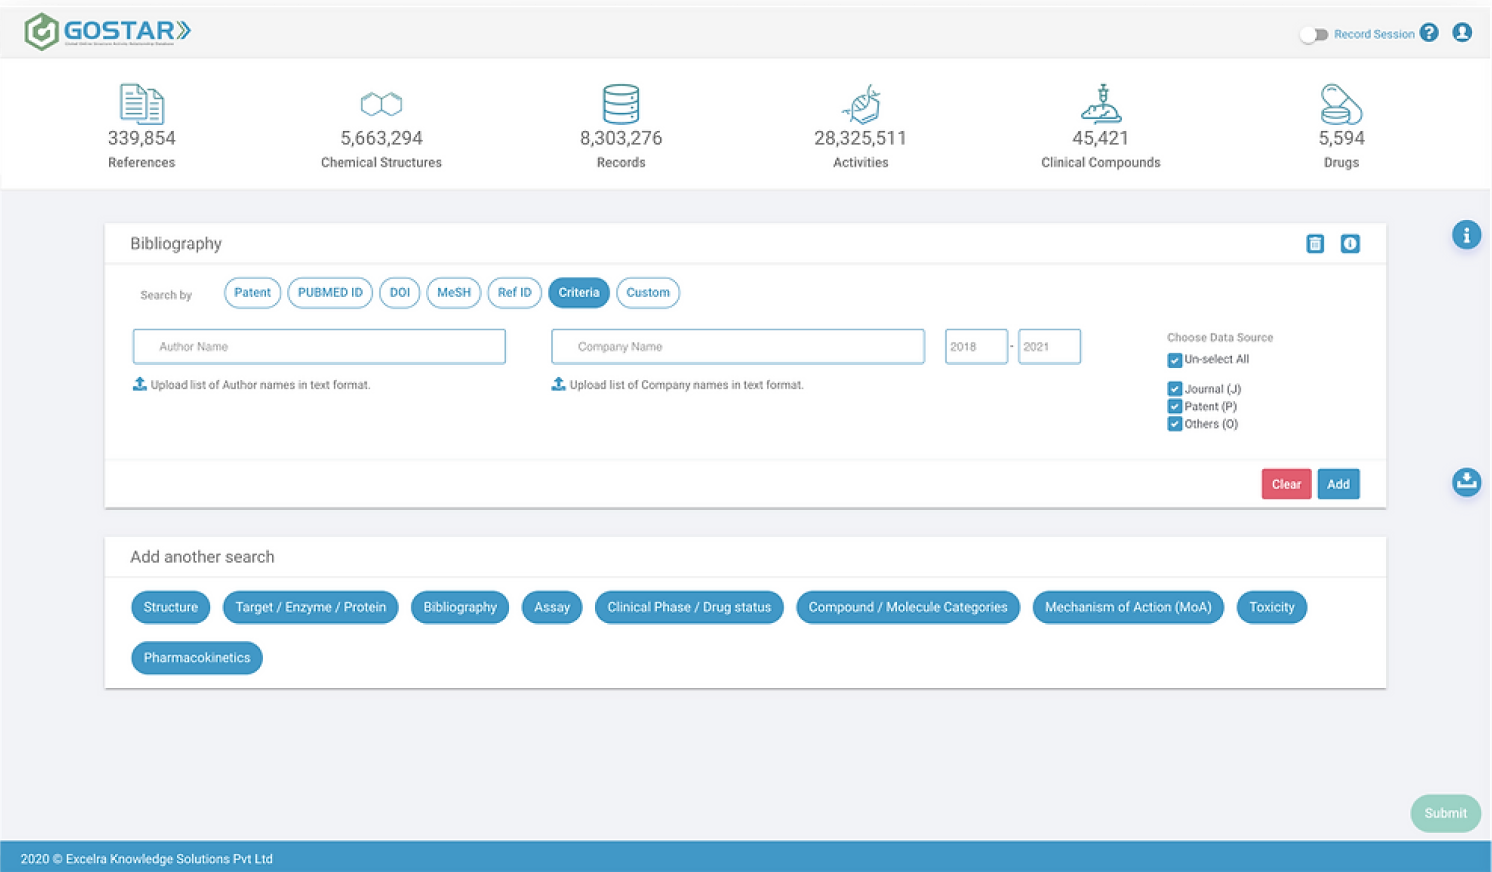Click the Company Name input field
Image resolution: width=1492 pixels, height=872 pixels.
pos(738,347)
